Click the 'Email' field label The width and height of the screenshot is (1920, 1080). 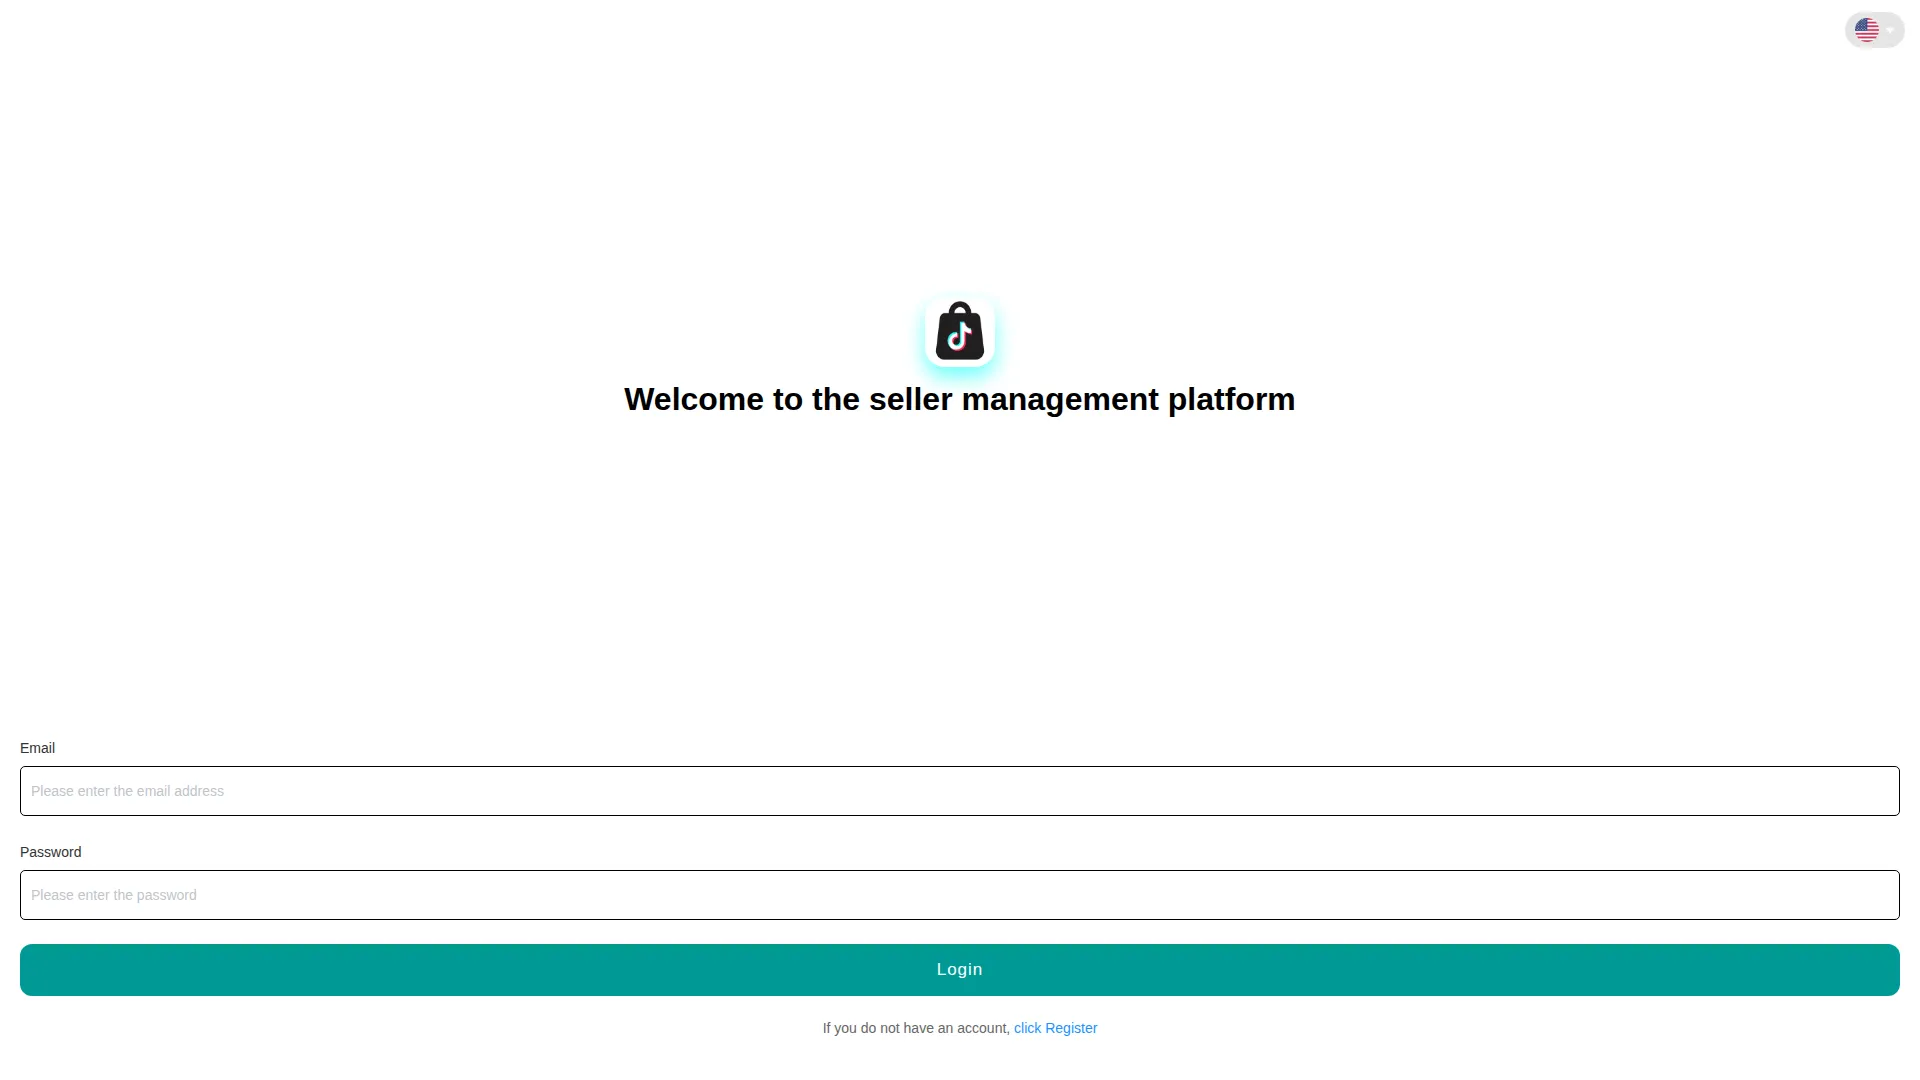[37, 748]
